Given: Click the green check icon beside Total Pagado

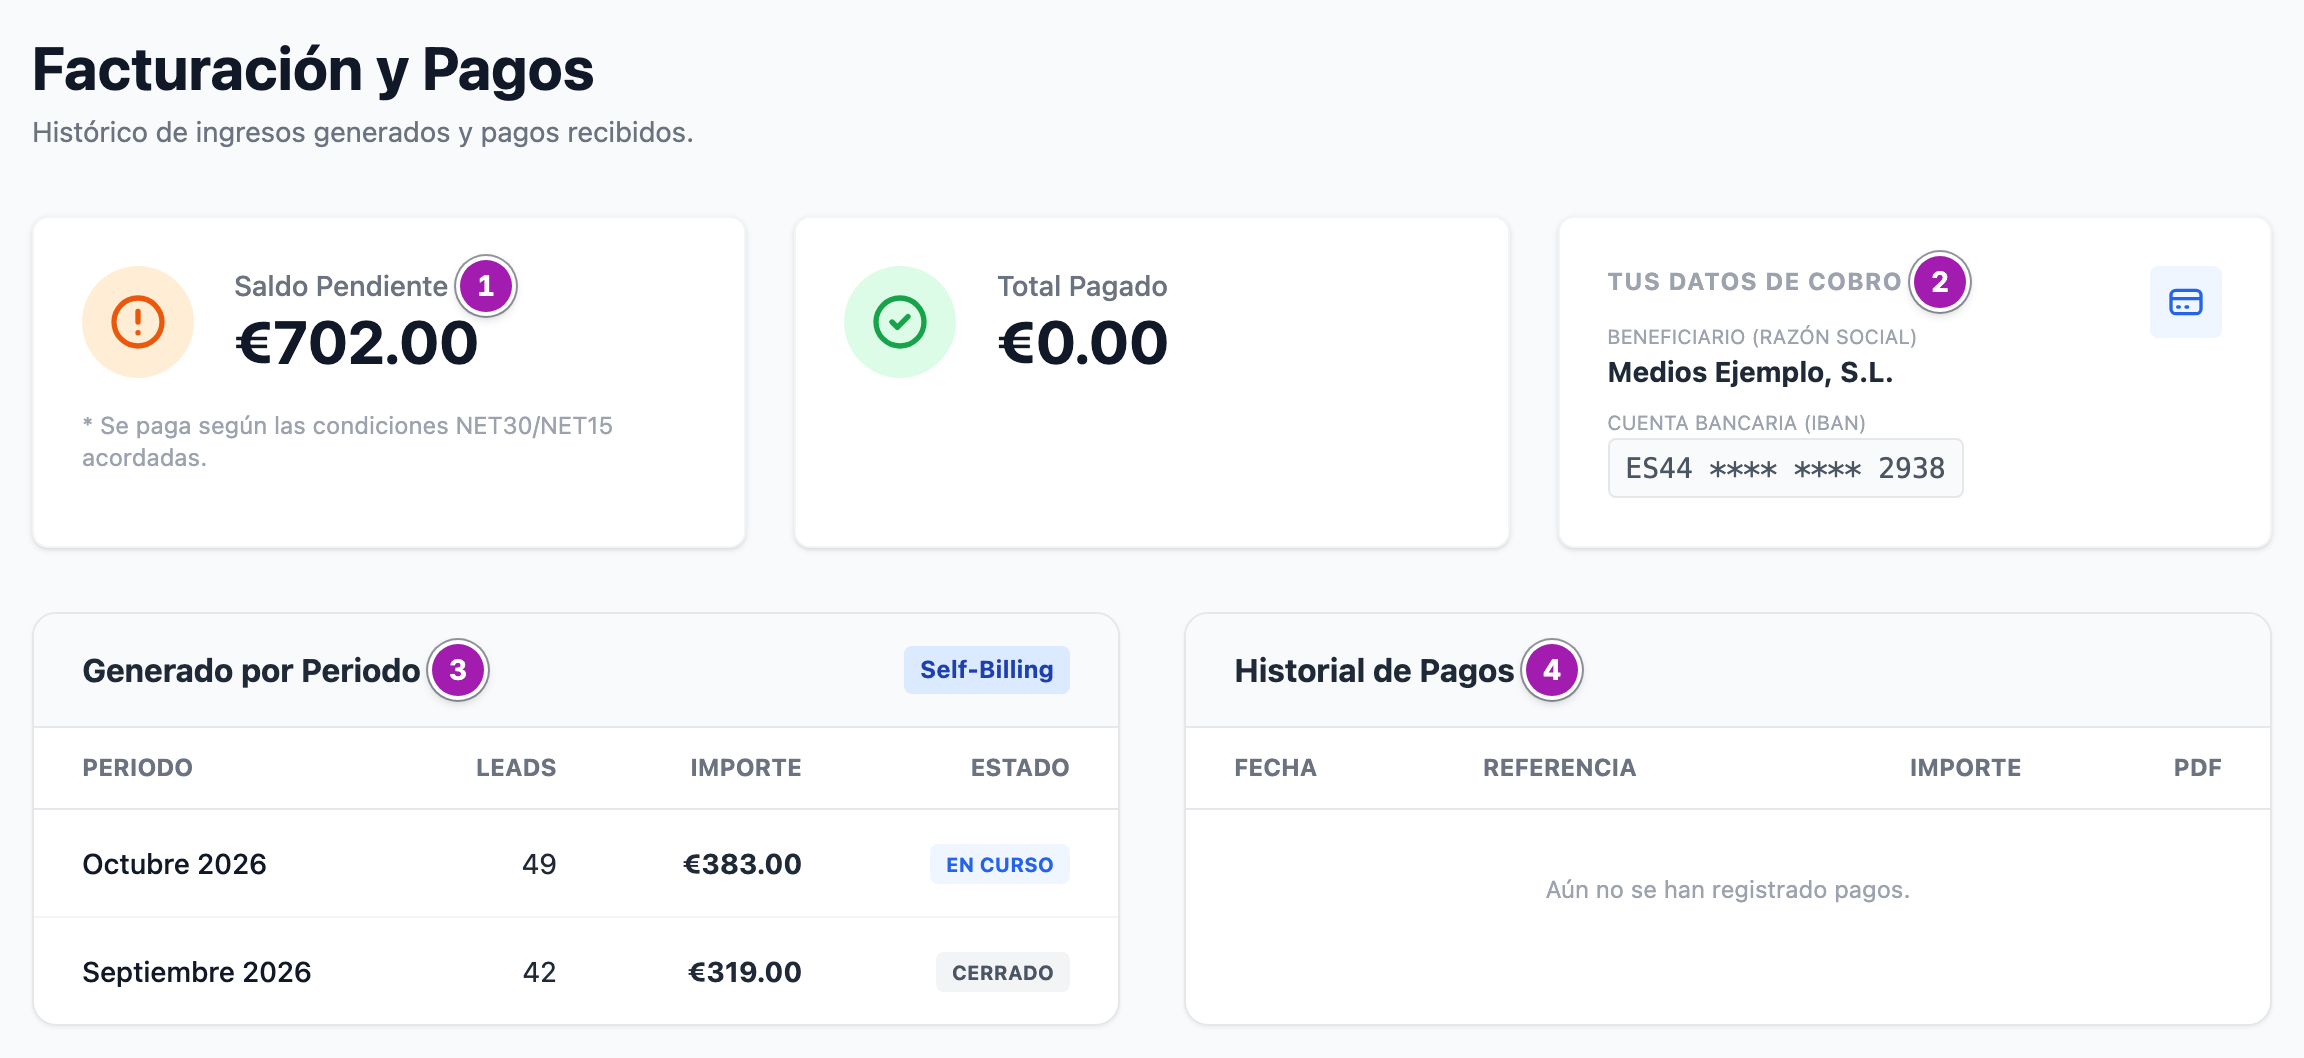Looking at the screenshot, I should pos(900,322).
